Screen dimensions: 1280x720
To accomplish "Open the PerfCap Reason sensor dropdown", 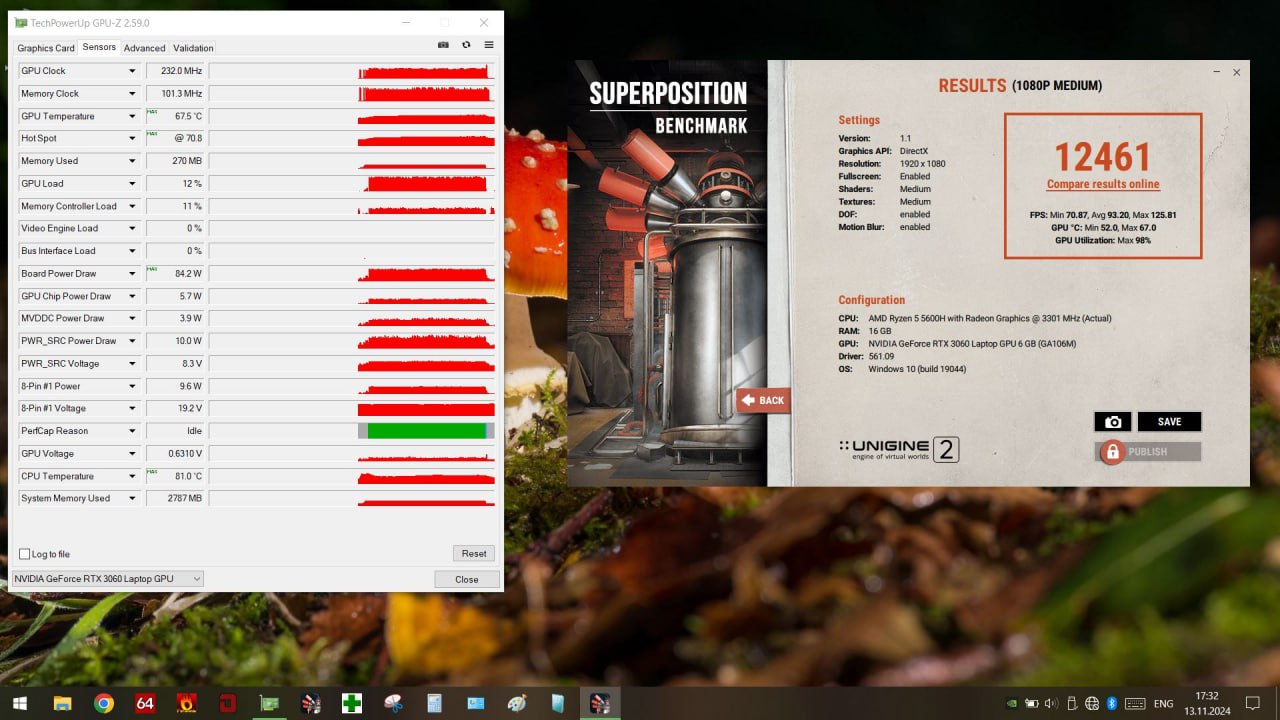I will pyautogui.click(x=132, y=431).
